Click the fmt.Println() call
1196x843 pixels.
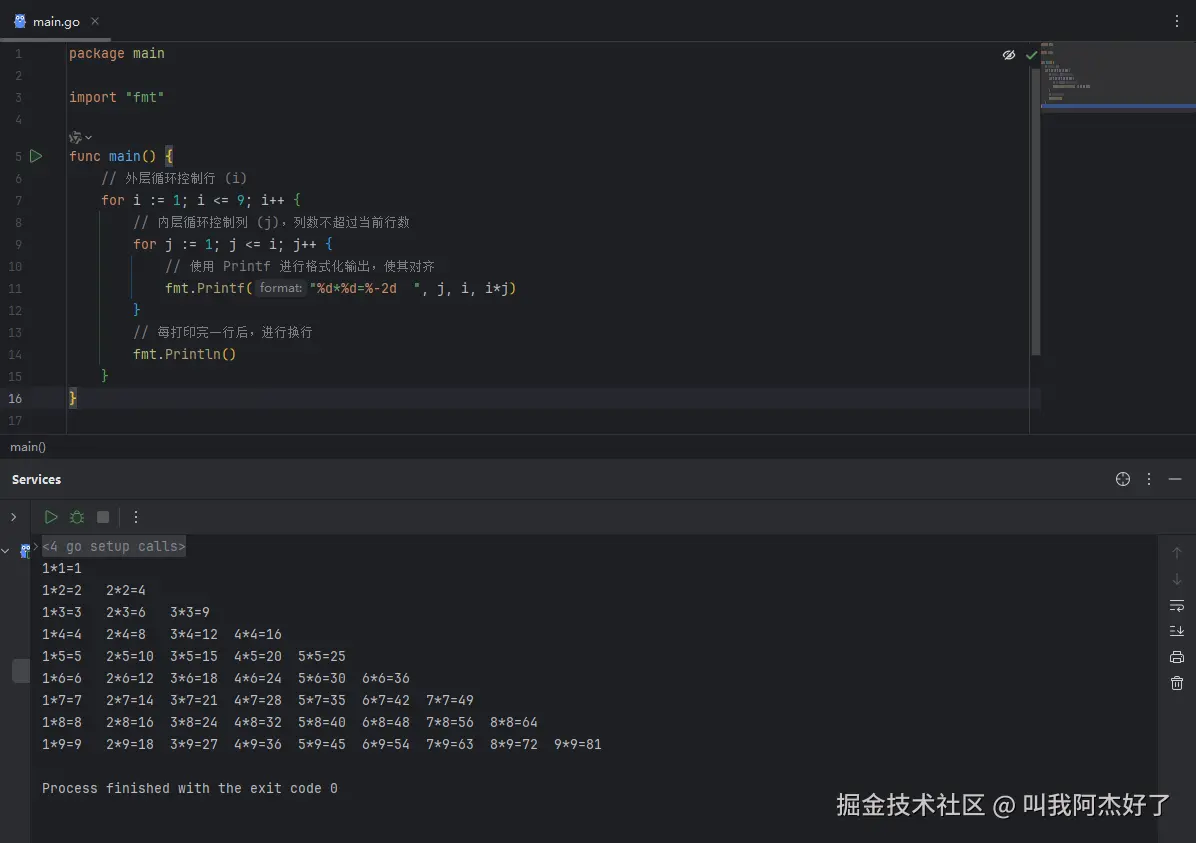click(x=185, y=354)
